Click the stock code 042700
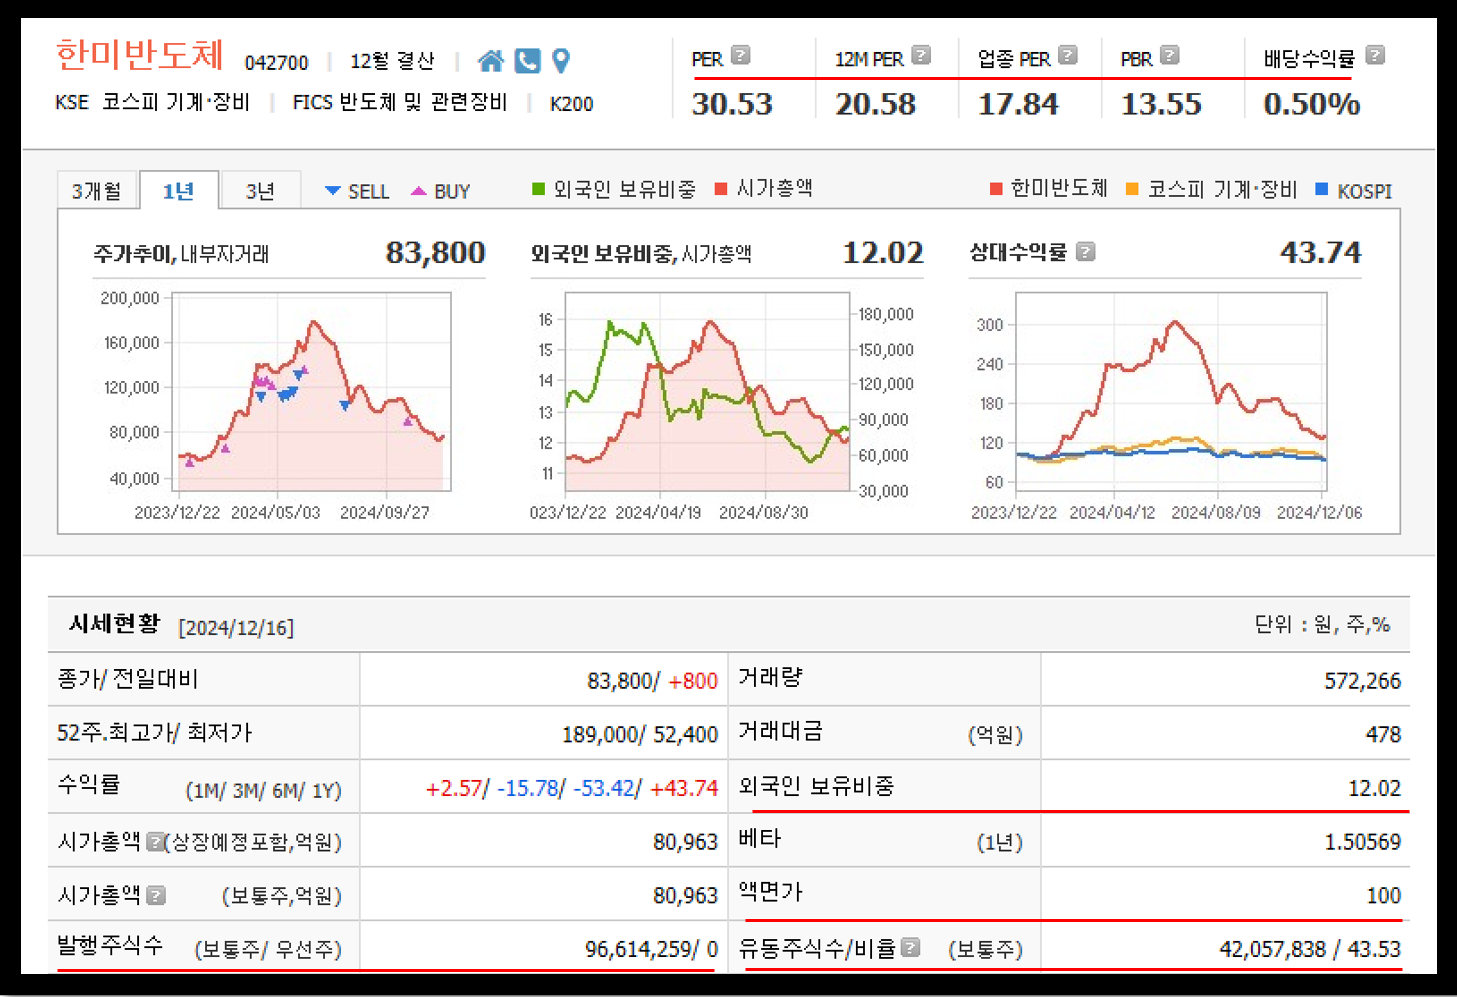This screenshot has width=1457, height=997. (x=276, y=63)
